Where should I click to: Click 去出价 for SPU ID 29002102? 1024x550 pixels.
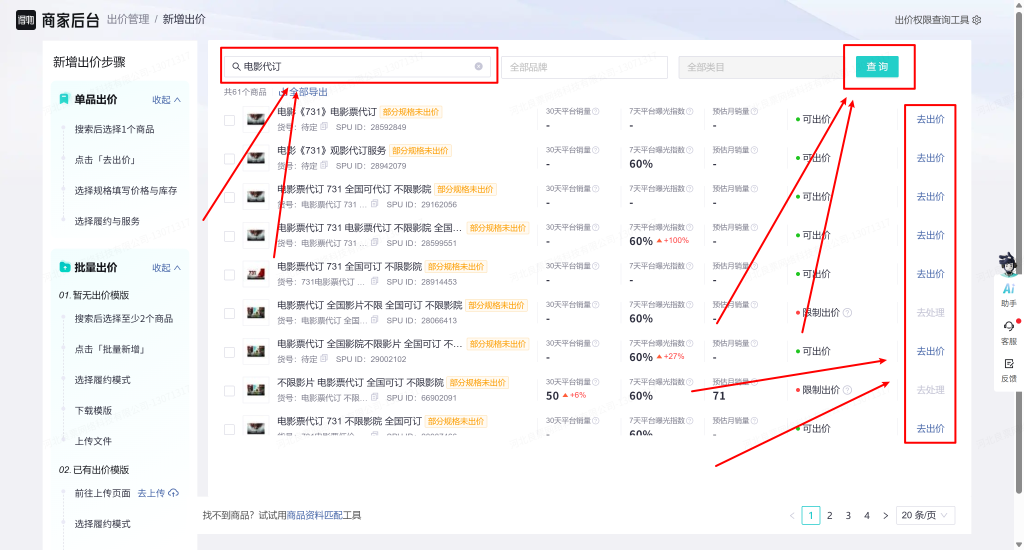(931, 351)
